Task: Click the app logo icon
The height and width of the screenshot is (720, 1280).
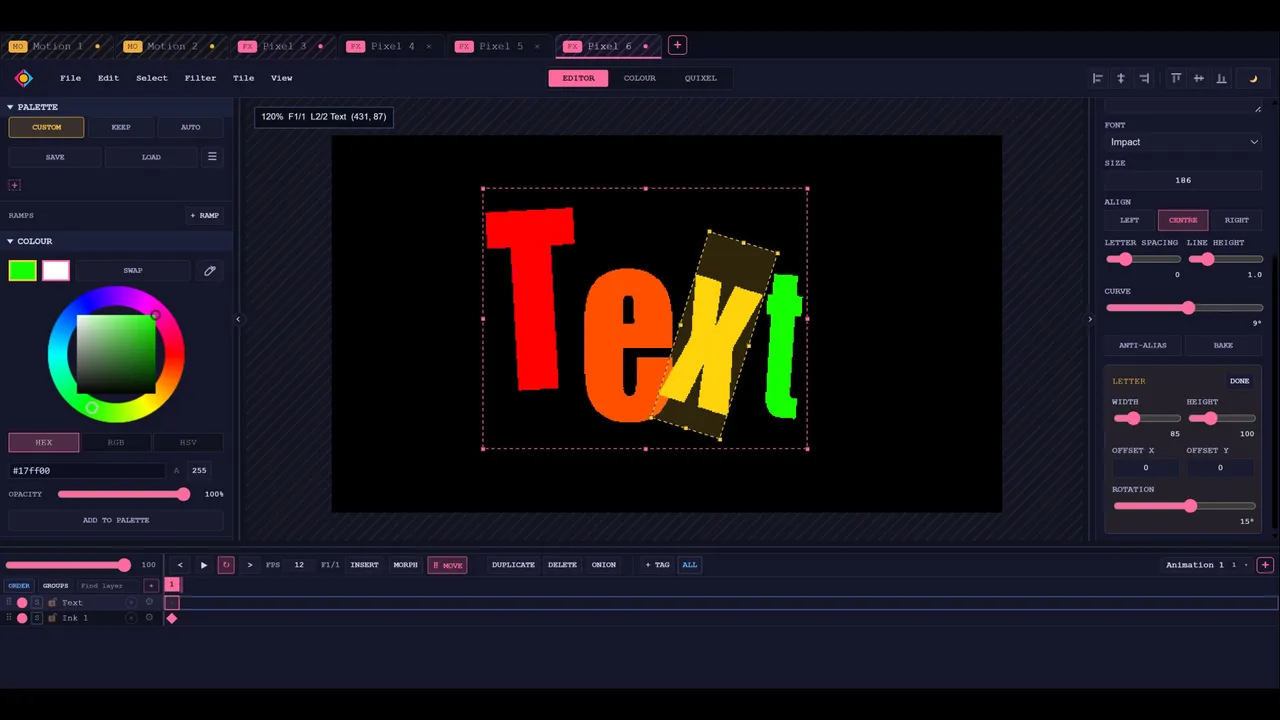Action: [x=24, y=78]
